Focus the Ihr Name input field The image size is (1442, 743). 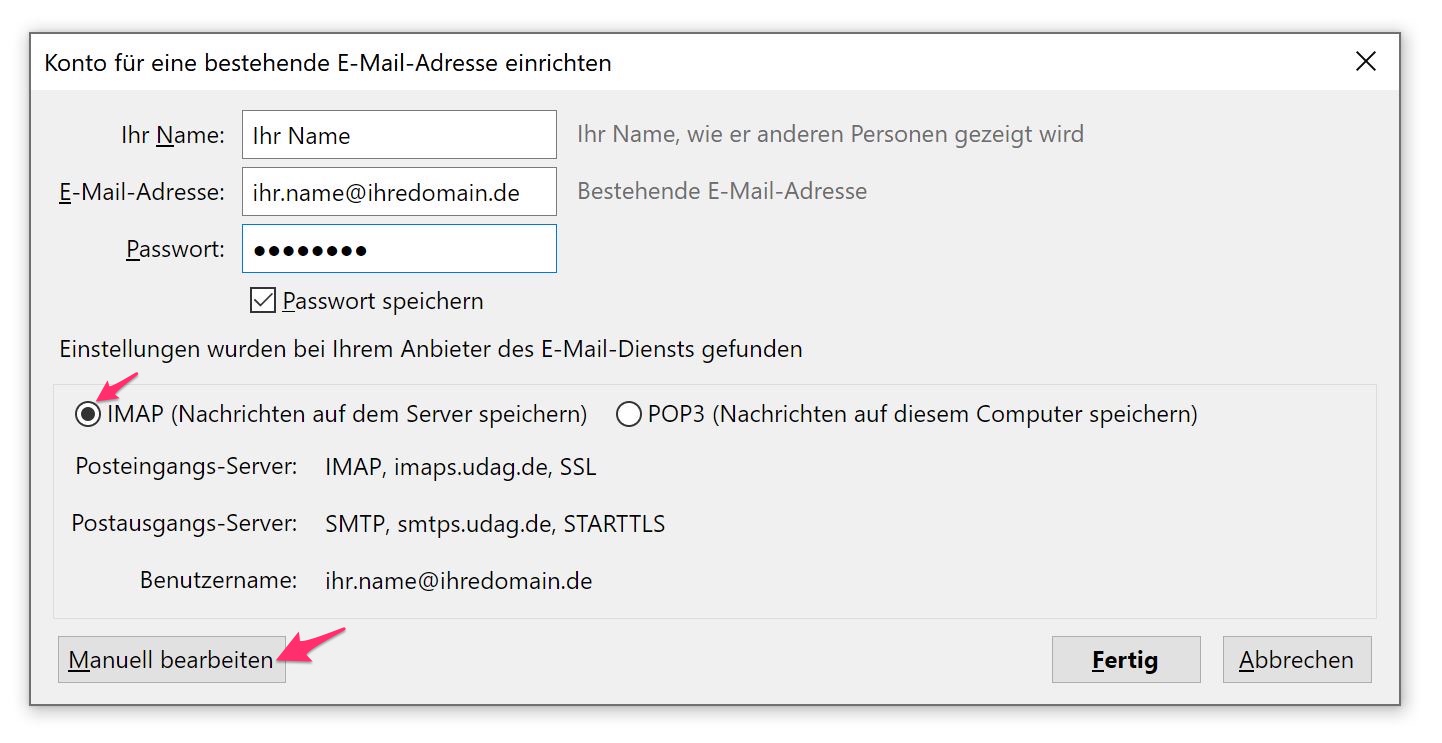click(399, 135)
